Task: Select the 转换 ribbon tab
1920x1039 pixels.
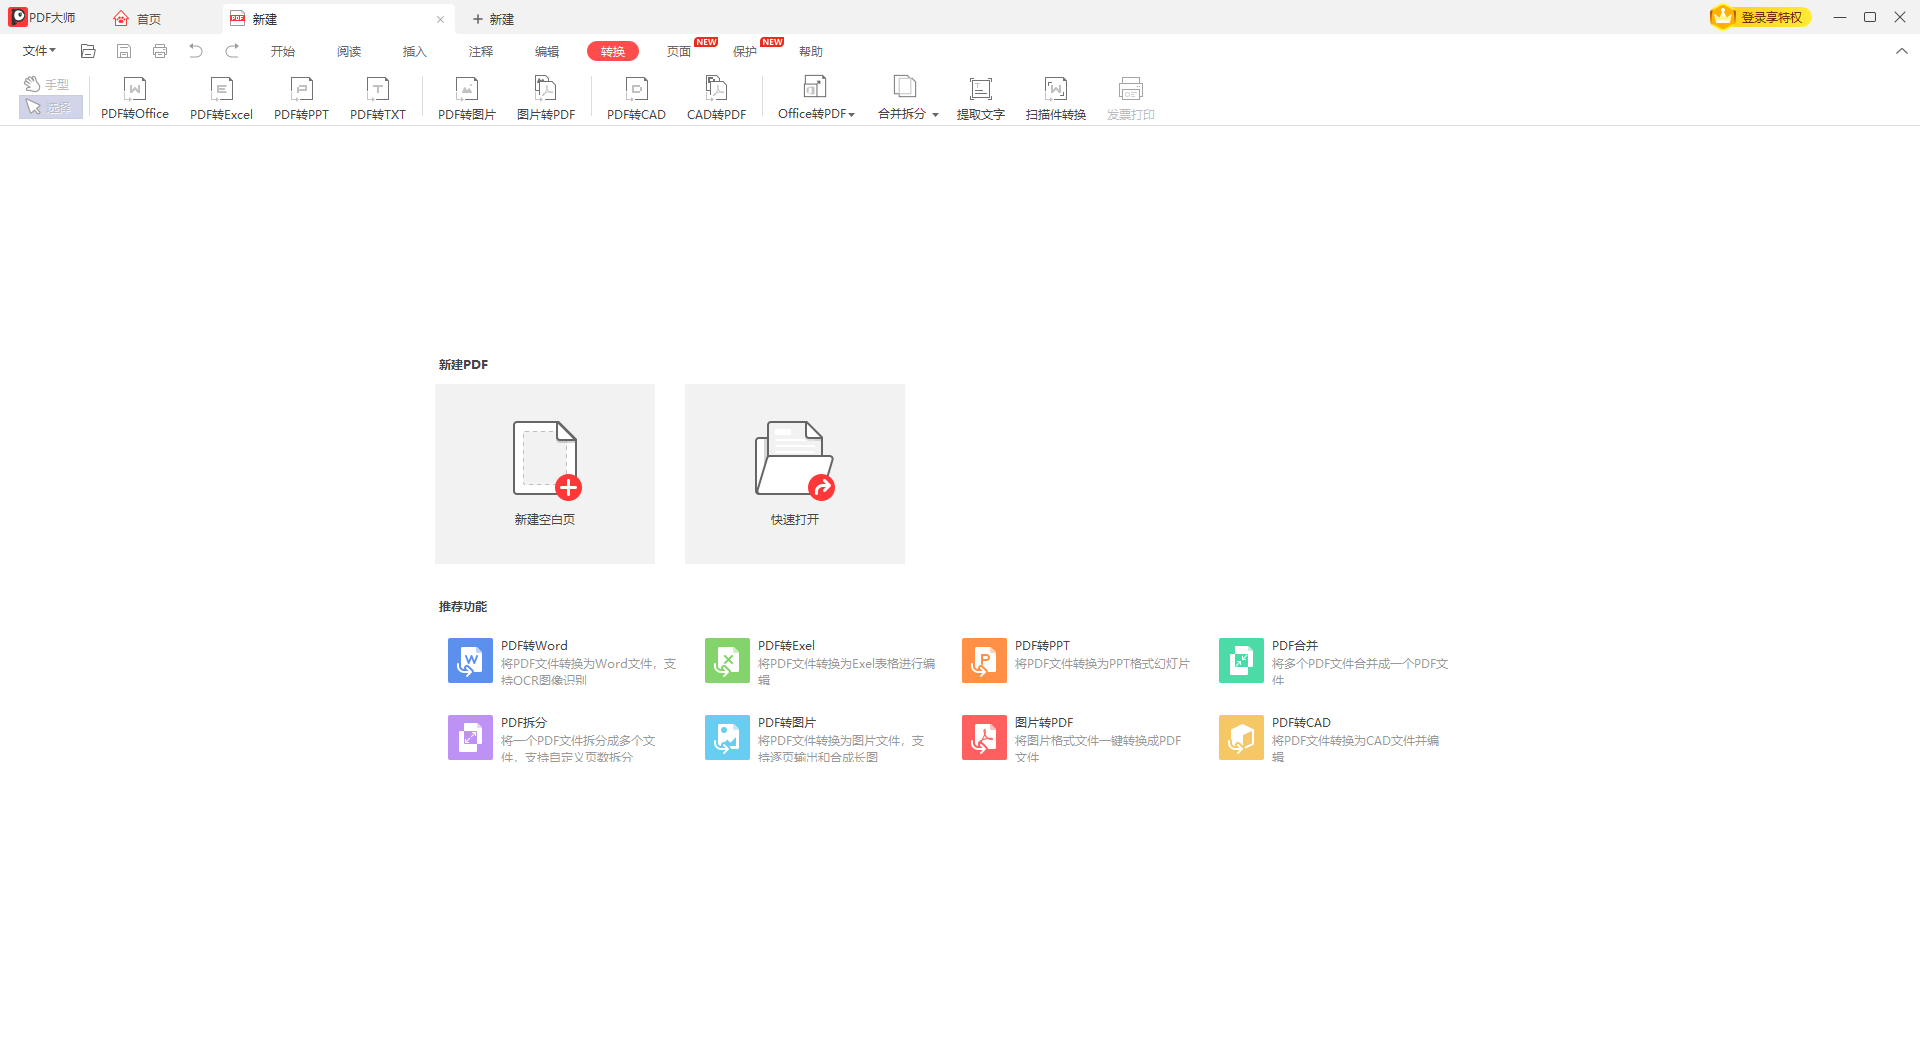Action: (613, 51)
